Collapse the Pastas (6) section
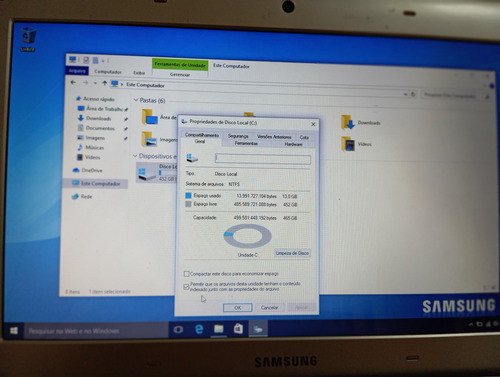 click(x=136, y=100)
